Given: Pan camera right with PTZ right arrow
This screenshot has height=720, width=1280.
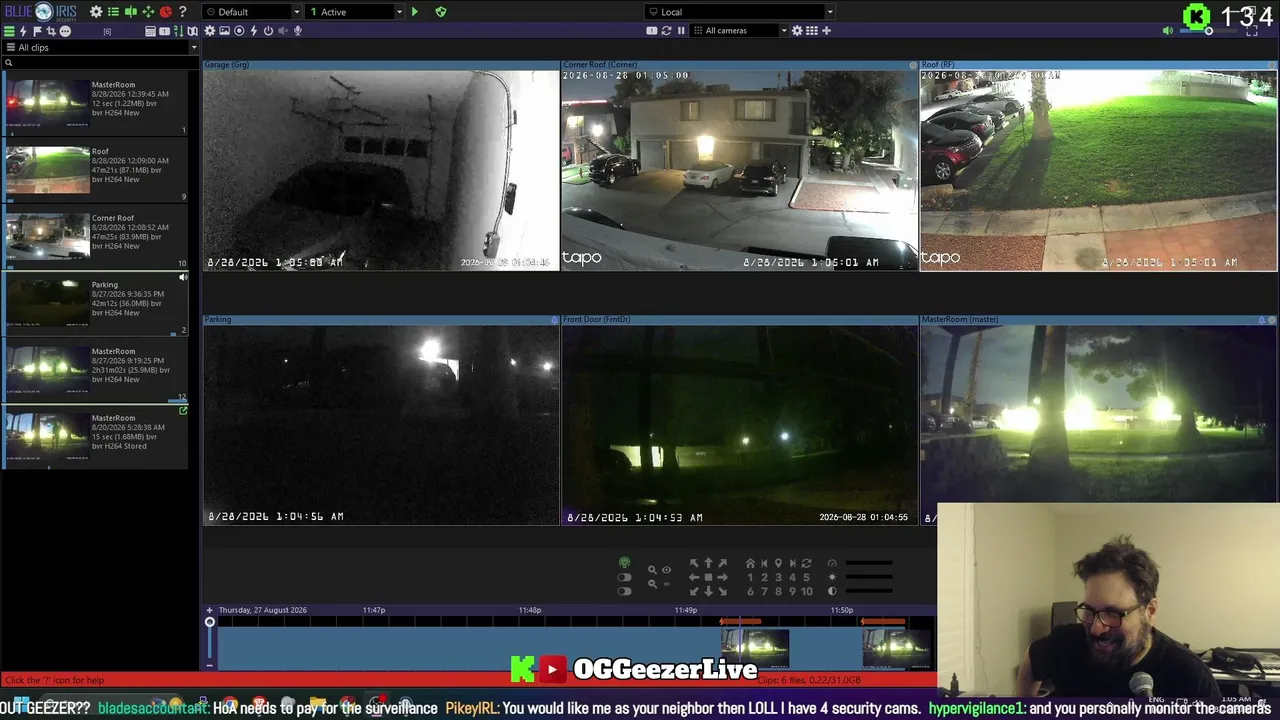Looking at the screenshot, I should click(x=722, y=577).
